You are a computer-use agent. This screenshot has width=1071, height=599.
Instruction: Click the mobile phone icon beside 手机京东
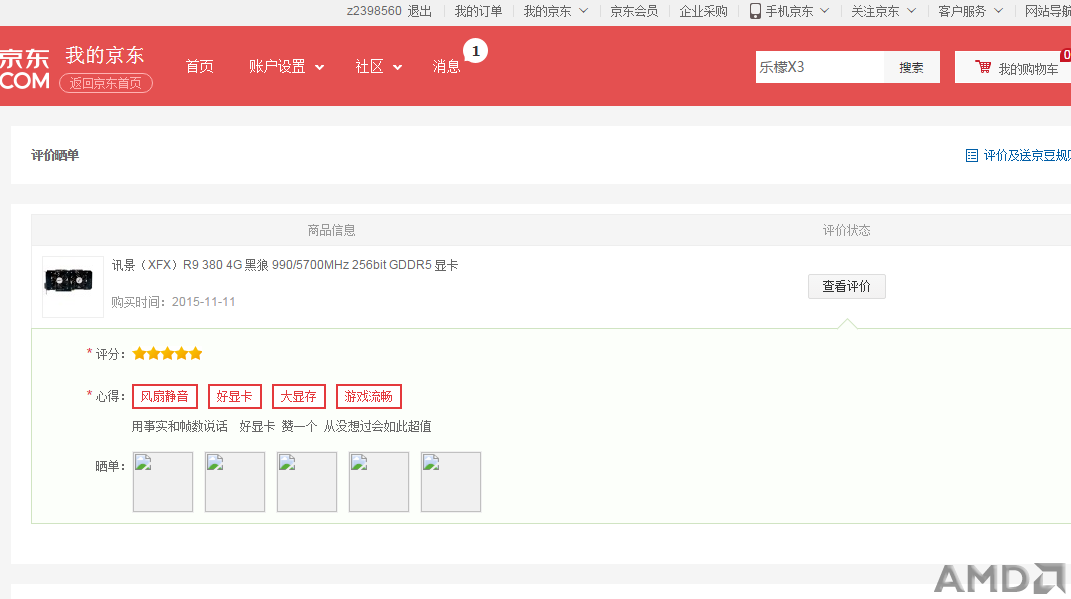point(755,11)
